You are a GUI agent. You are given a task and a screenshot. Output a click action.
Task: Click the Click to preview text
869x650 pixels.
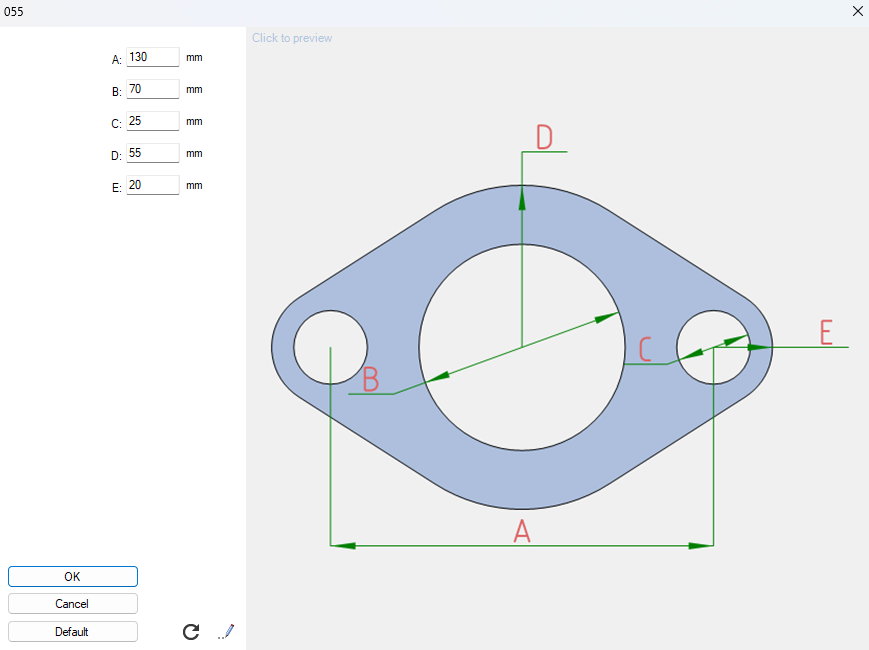coord(291,38)
